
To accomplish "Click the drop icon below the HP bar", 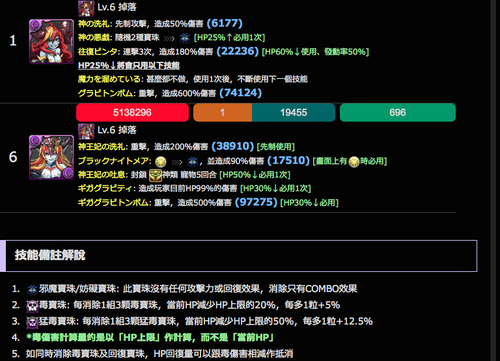I will coord(86,131).
